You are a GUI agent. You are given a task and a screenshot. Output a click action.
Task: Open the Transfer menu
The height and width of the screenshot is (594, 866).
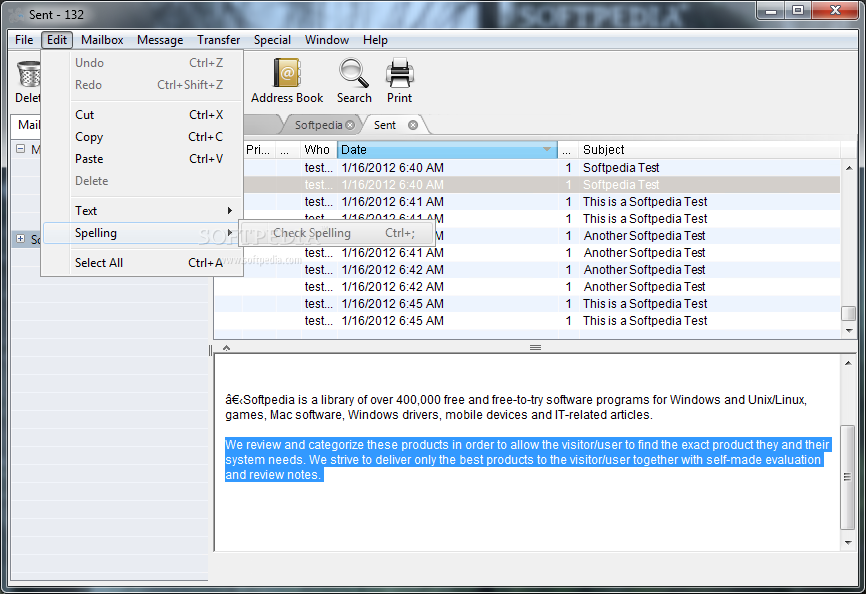coord(219,40)
